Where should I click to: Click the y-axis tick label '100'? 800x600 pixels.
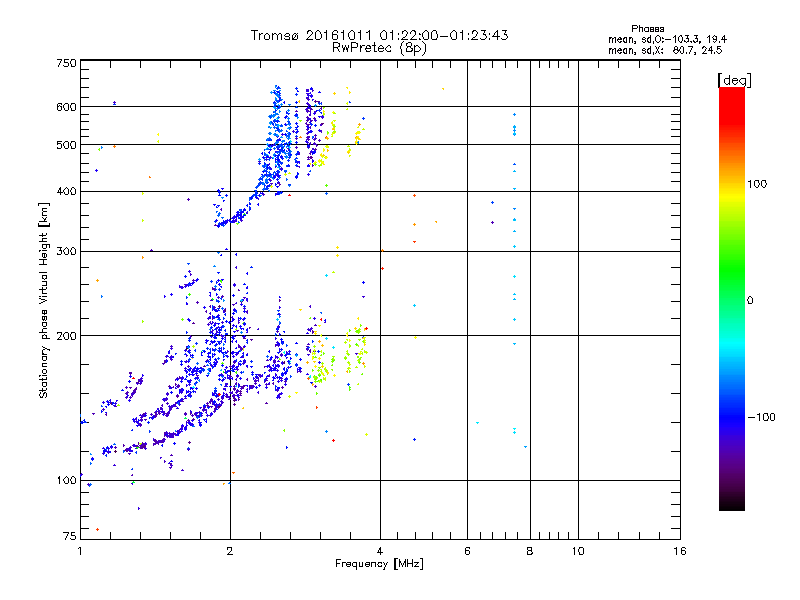click(66, 481)
